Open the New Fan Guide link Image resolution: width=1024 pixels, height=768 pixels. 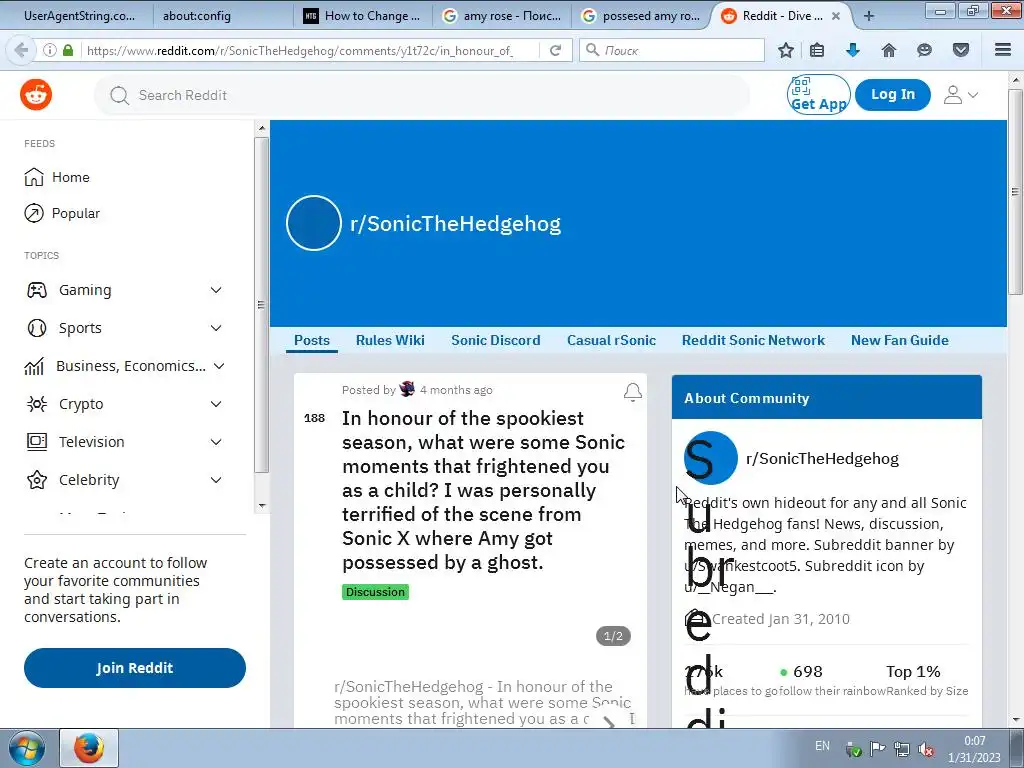(899, 340)
